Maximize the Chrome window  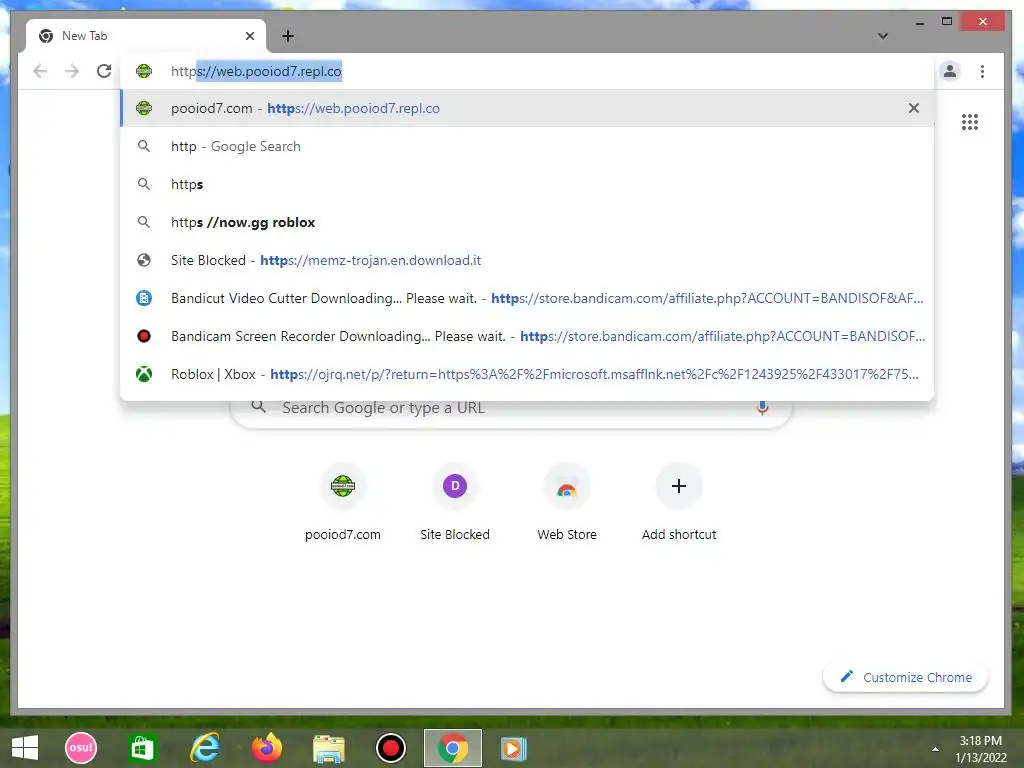point(947,22)
